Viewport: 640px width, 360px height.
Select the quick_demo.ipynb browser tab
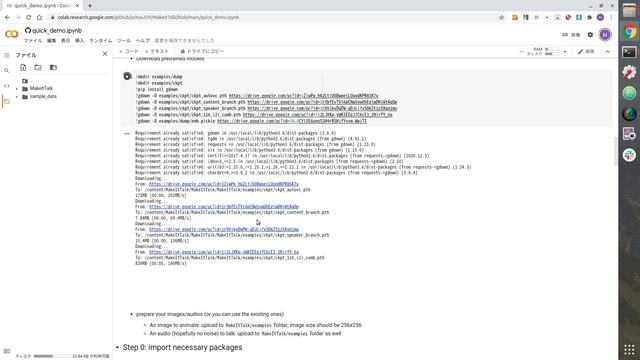point(42,6)
